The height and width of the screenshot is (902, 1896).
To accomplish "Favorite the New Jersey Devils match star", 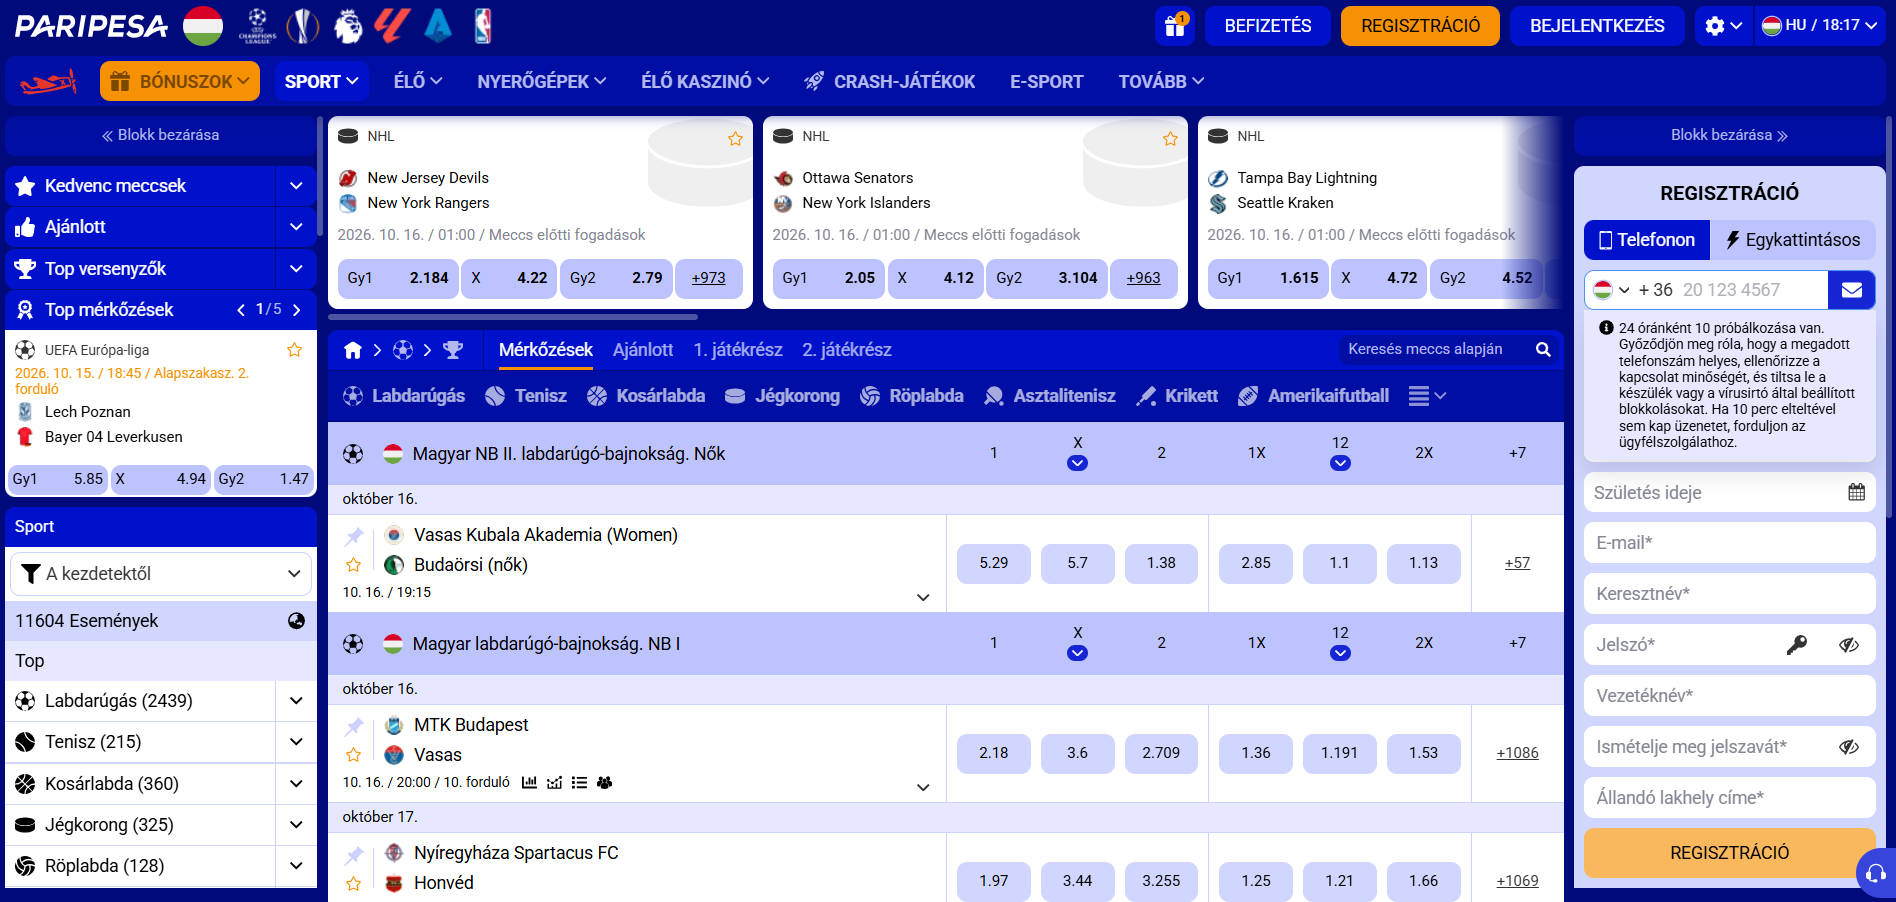I will [735, 139].
